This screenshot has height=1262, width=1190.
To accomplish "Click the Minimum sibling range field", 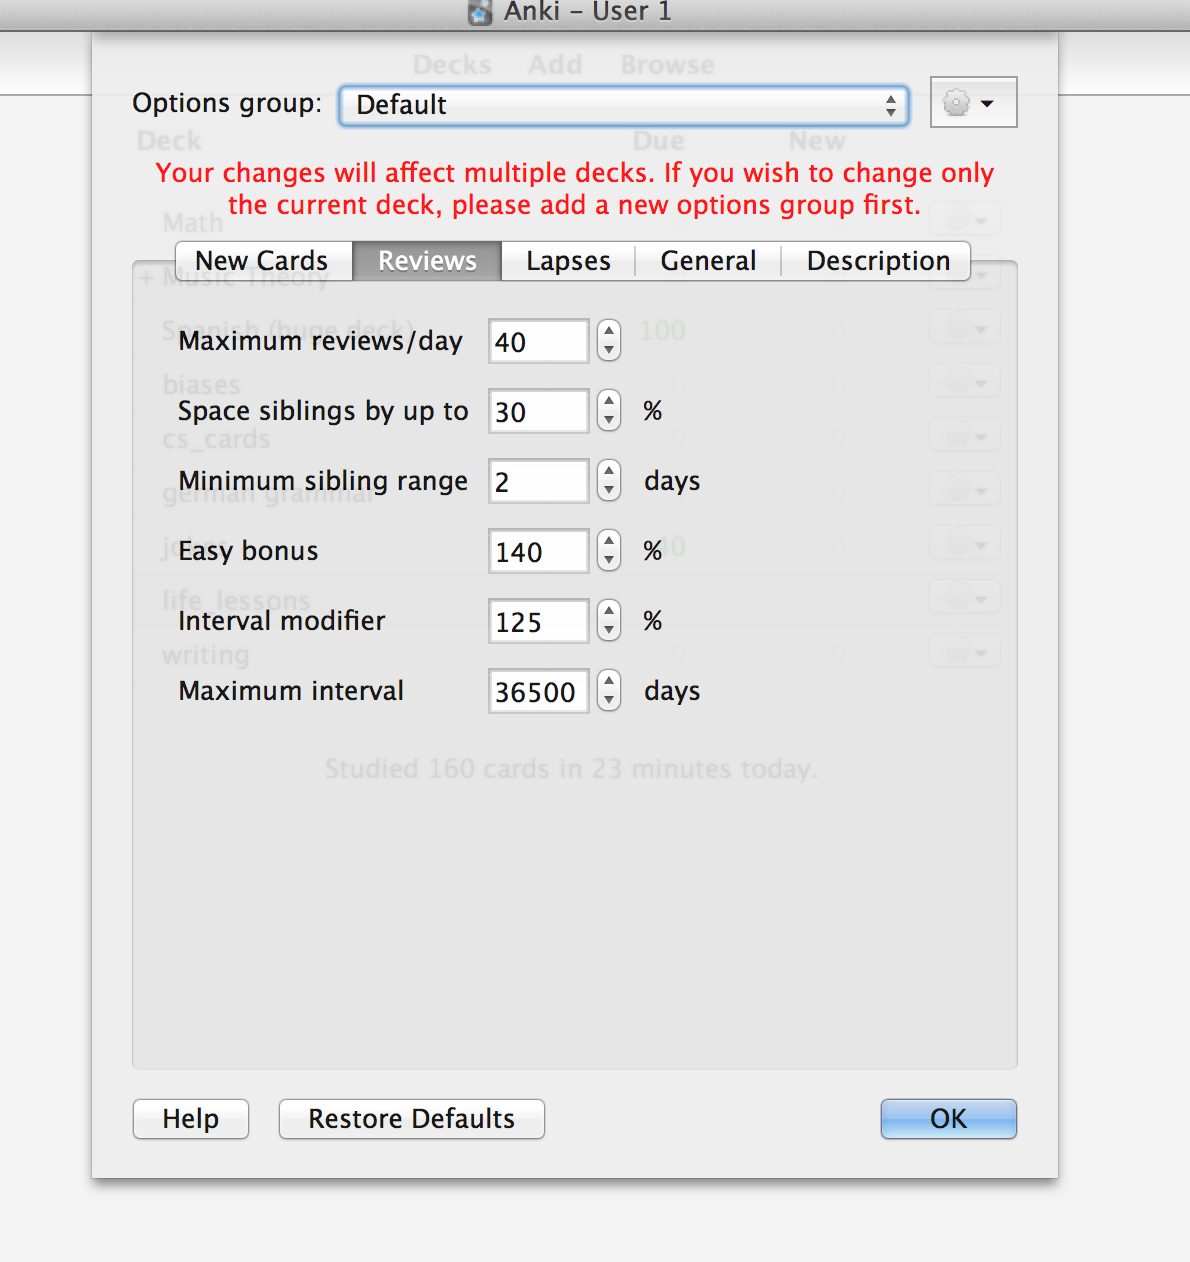I will (538, 482).
